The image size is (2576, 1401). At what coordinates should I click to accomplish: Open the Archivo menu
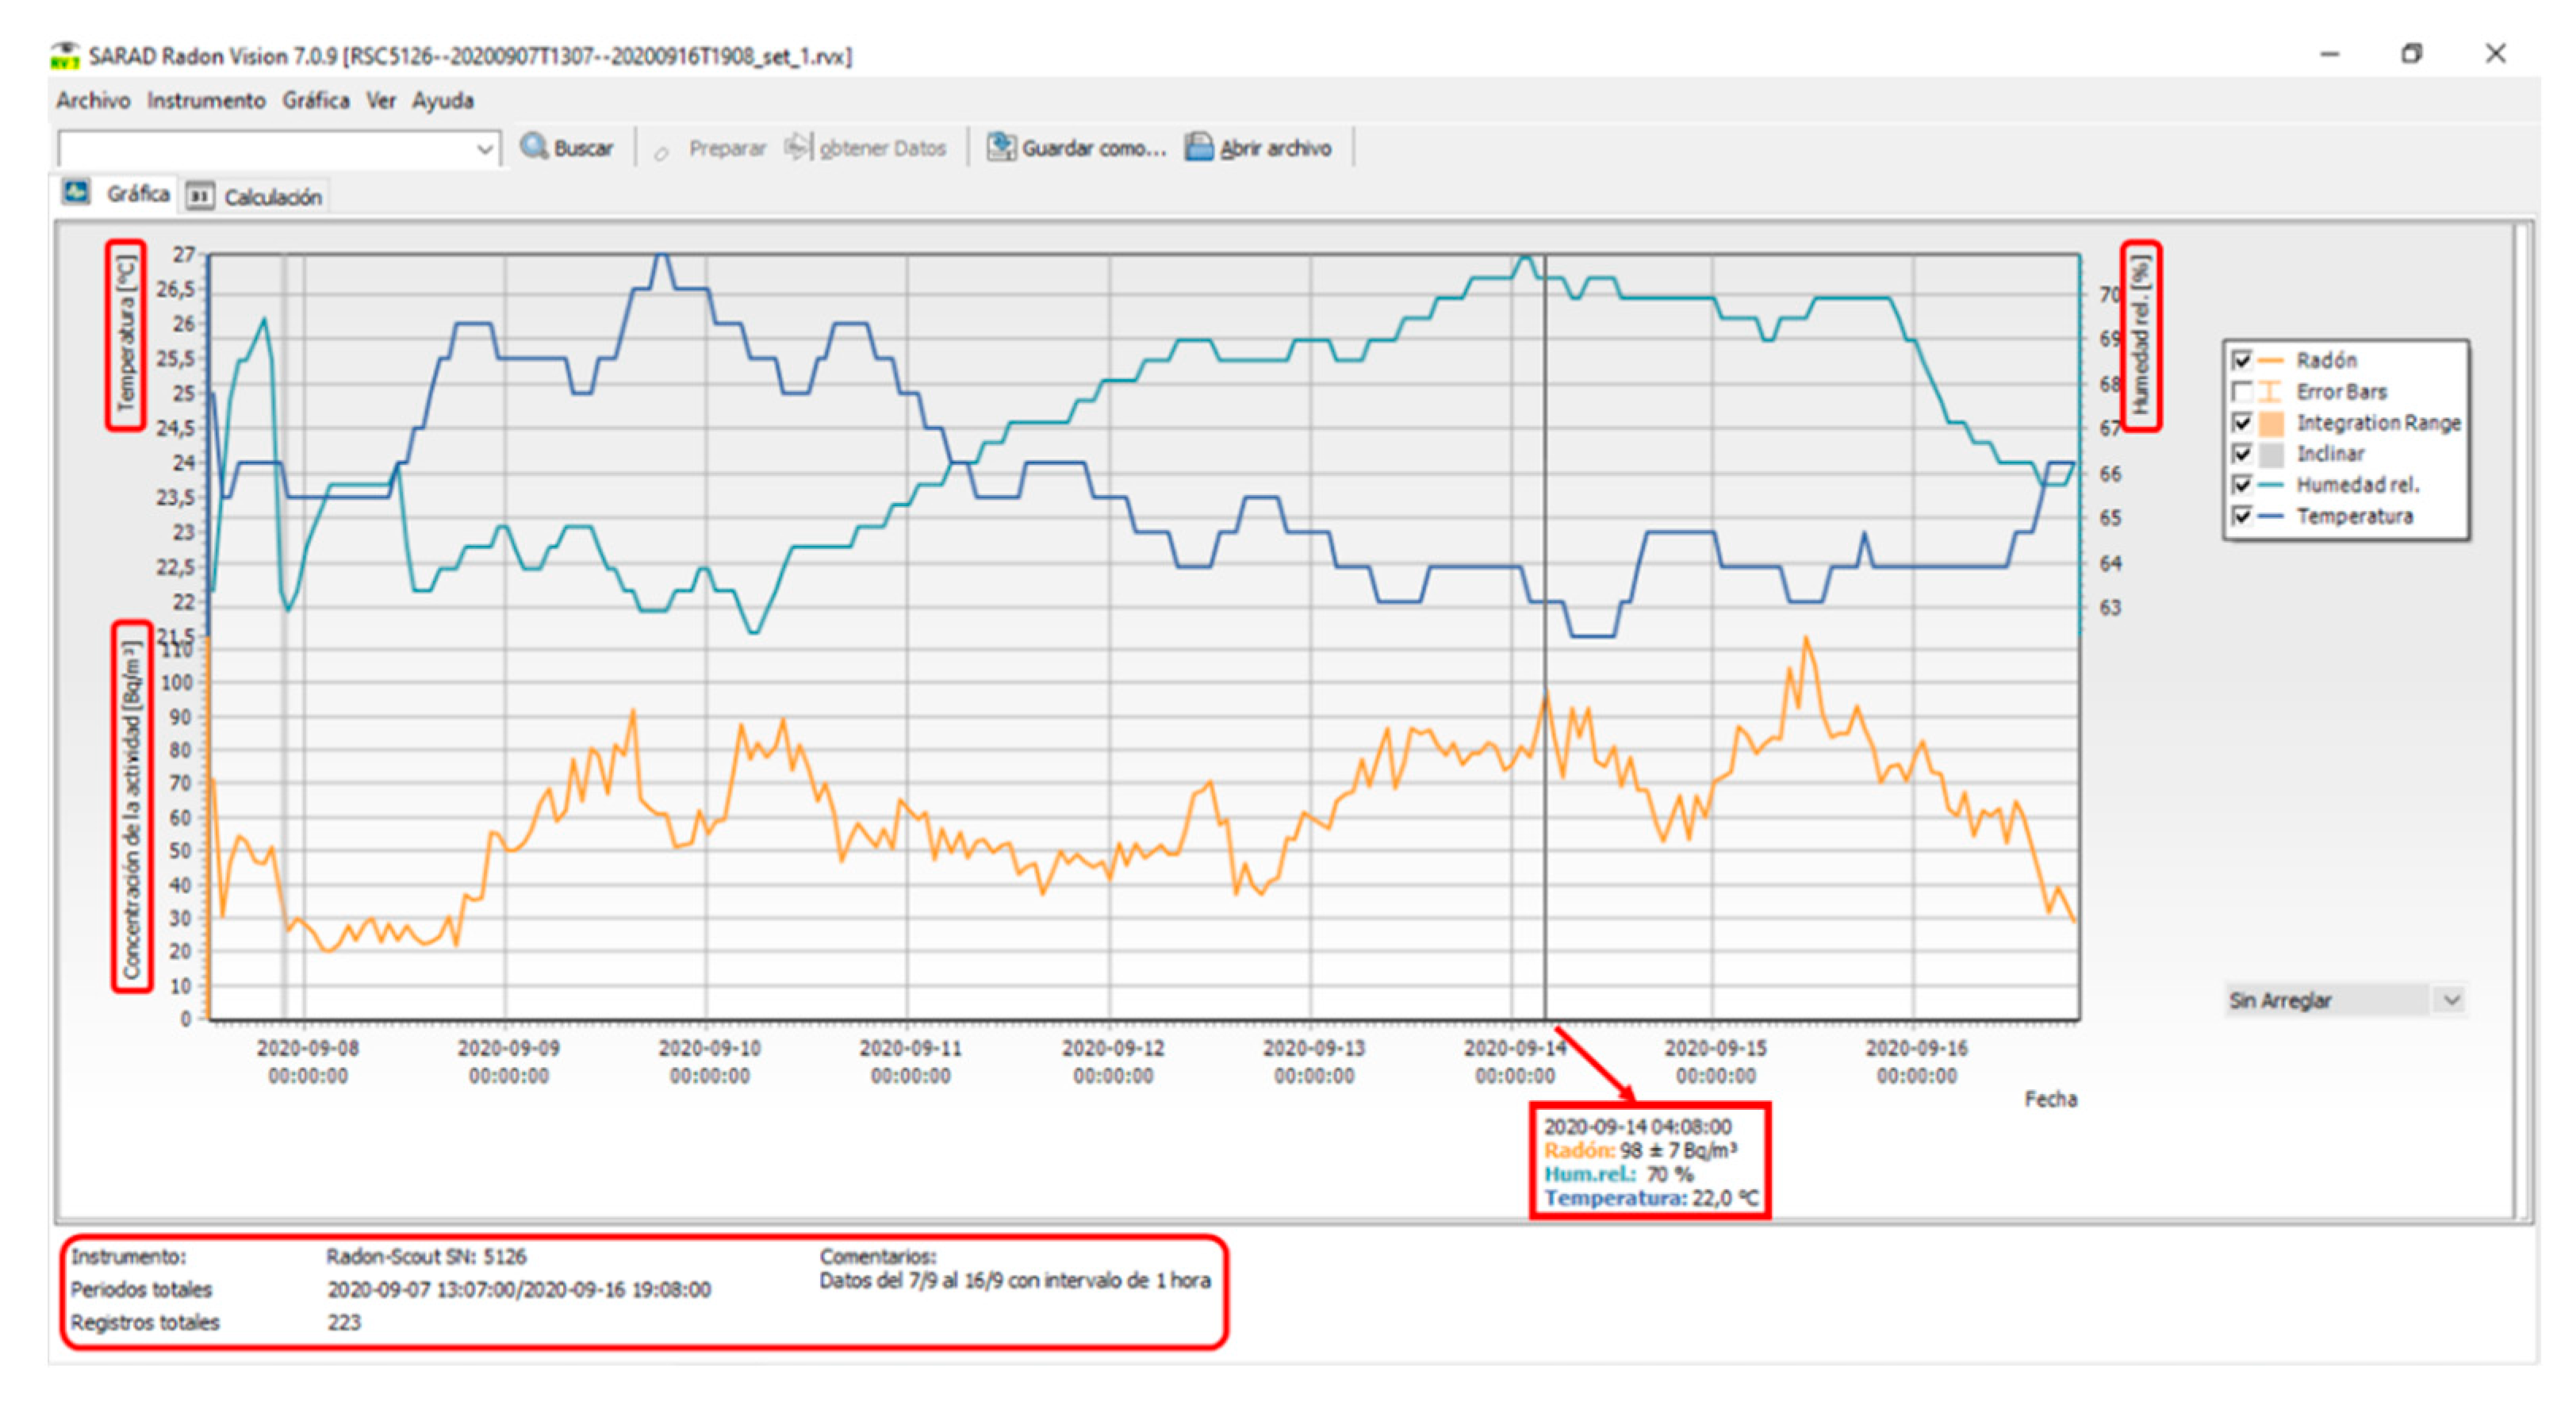pyautogui.click(x=93, y=100)
